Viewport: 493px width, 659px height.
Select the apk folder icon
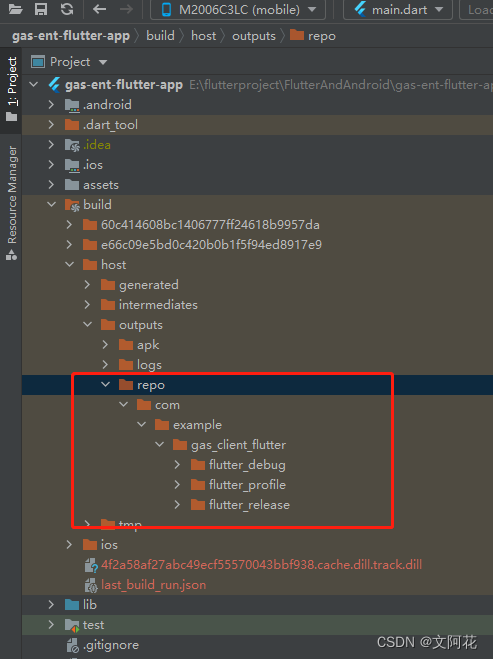pyautogui.click(x=126, y=345)
